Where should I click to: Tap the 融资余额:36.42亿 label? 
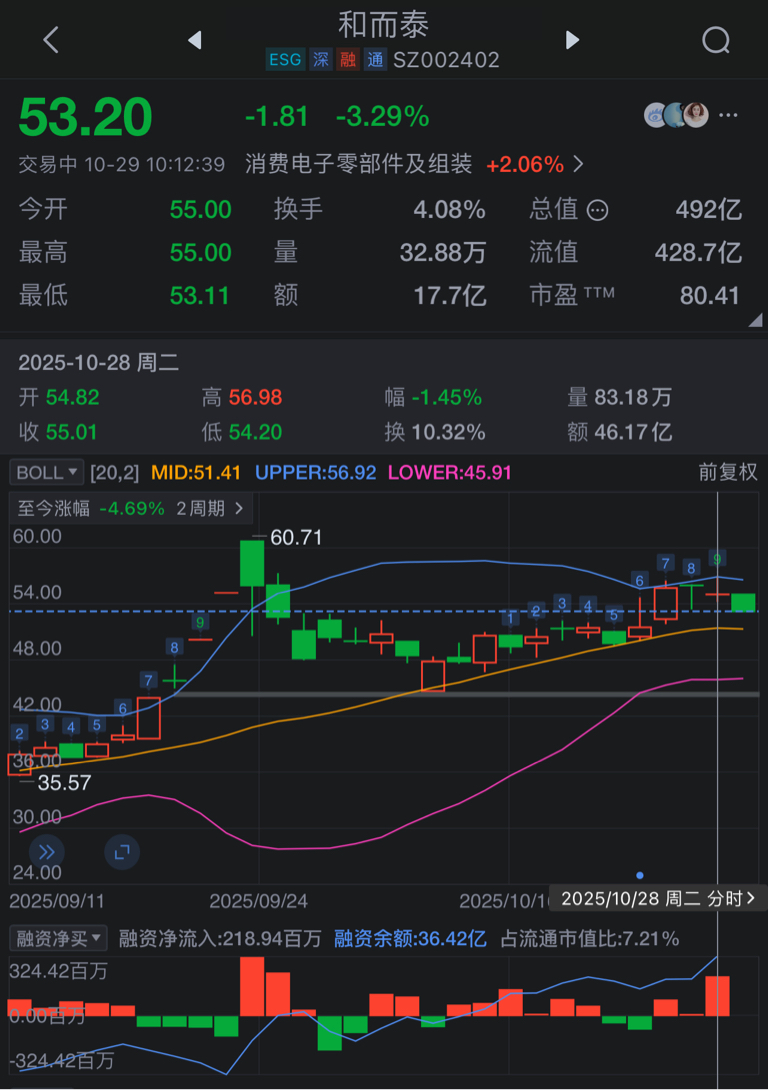click(410, 939)
